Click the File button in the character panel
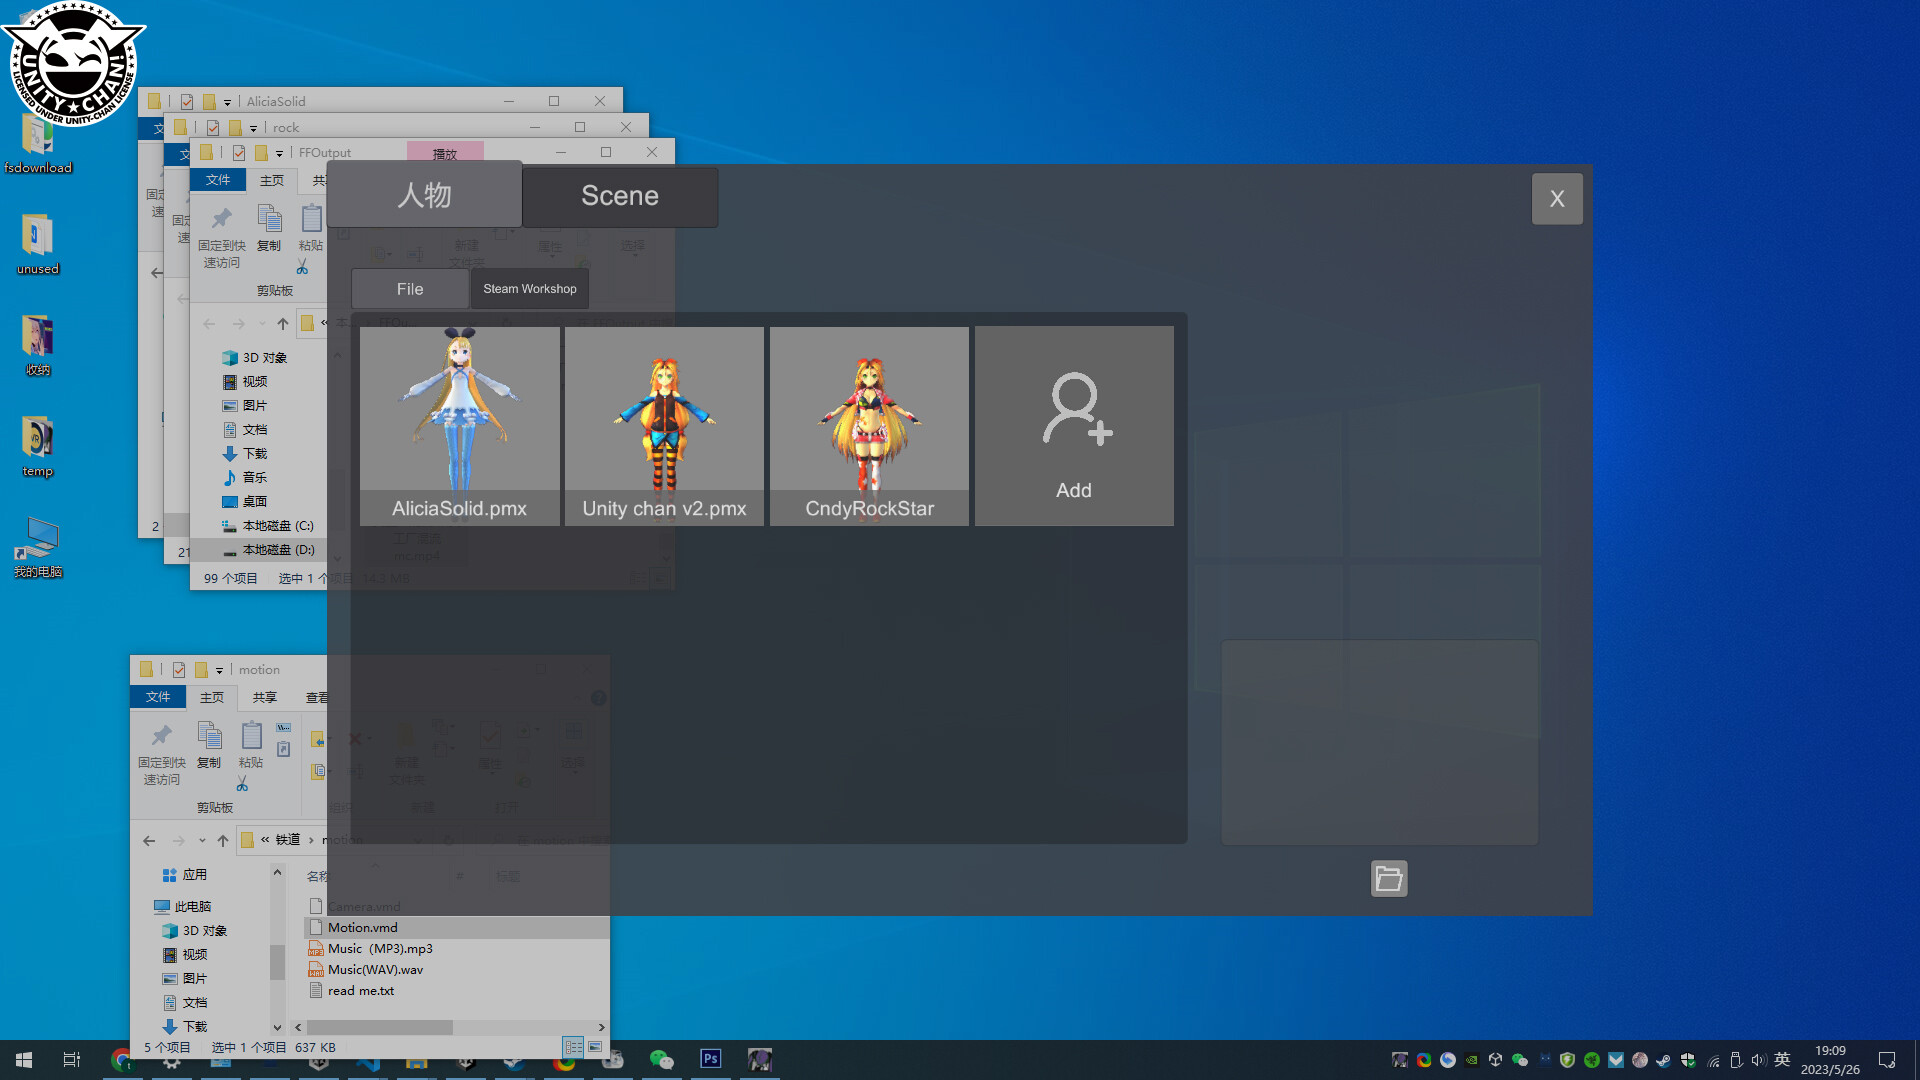Viewport: 1920px width, 1080px height. 409,288
